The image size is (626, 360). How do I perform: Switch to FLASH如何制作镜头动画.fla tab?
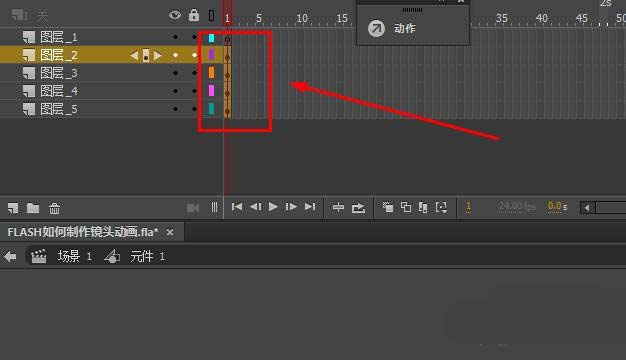click(83, 232)
